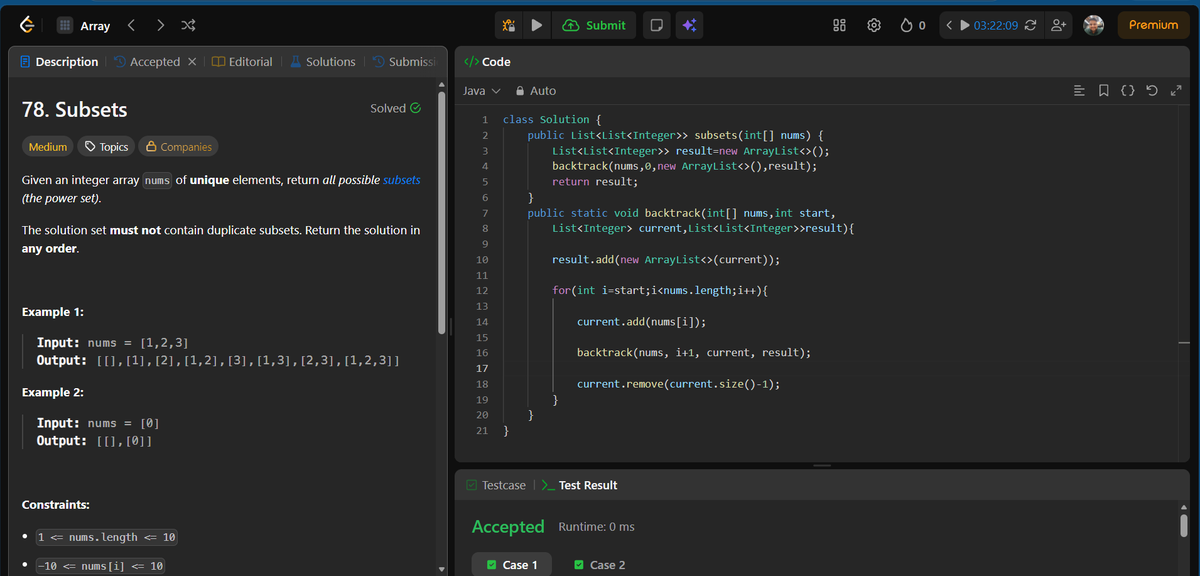This screenshot has width=1200, height=576.
Task: Start the timer play control
Action: [x=964, y=25]
